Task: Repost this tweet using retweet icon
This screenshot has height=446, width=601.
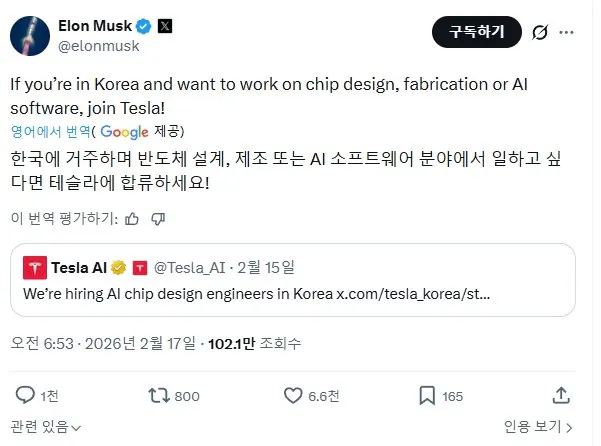Action: pos(158,396)
